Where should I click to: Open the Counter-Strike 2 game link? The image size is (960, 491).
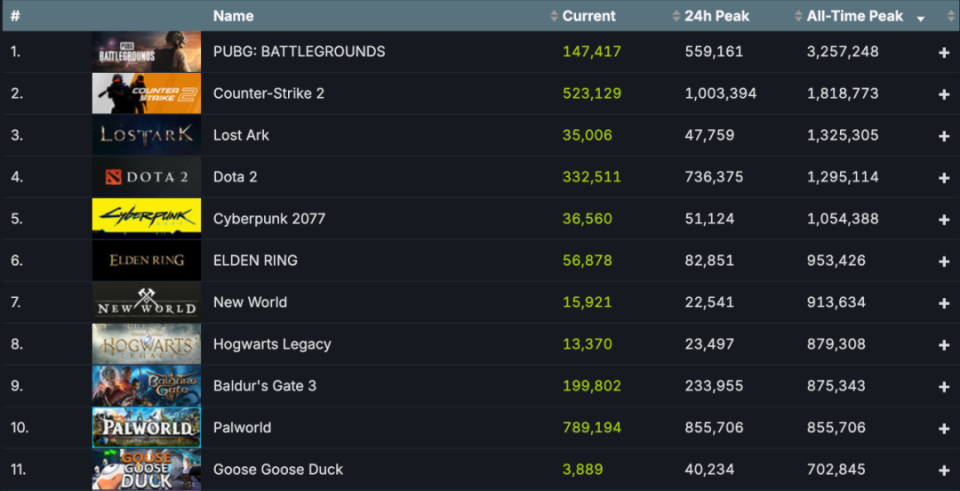(x=269, y=93)
